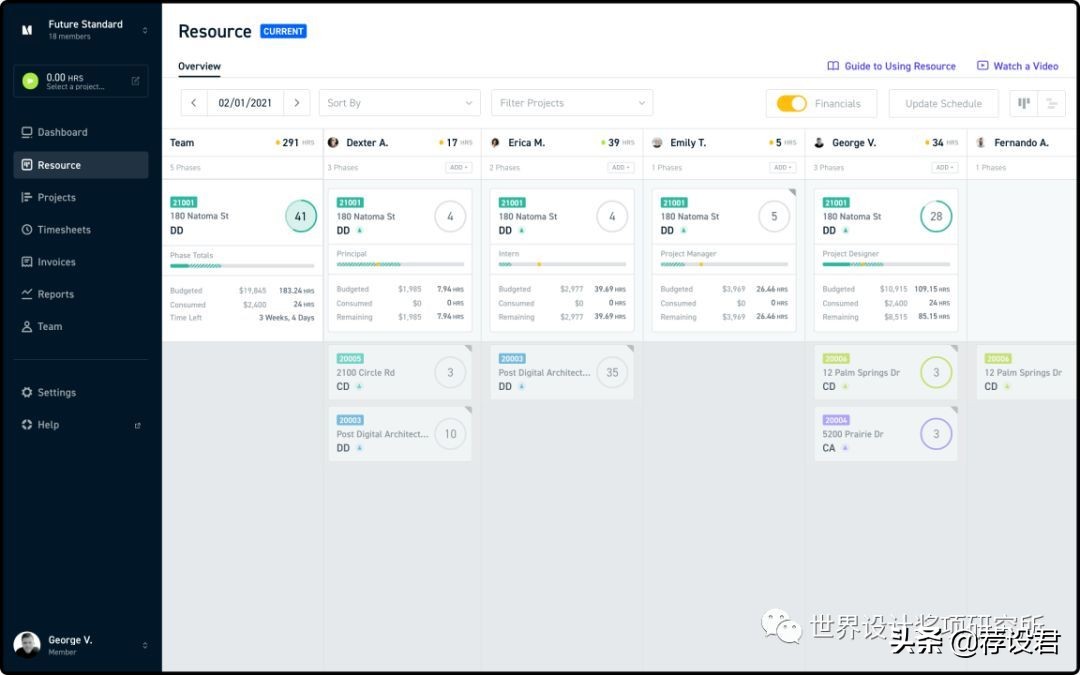Open the ADD dropdown under George V.
The width and height of the screenshot is (1080, 675).
(944, 168)
